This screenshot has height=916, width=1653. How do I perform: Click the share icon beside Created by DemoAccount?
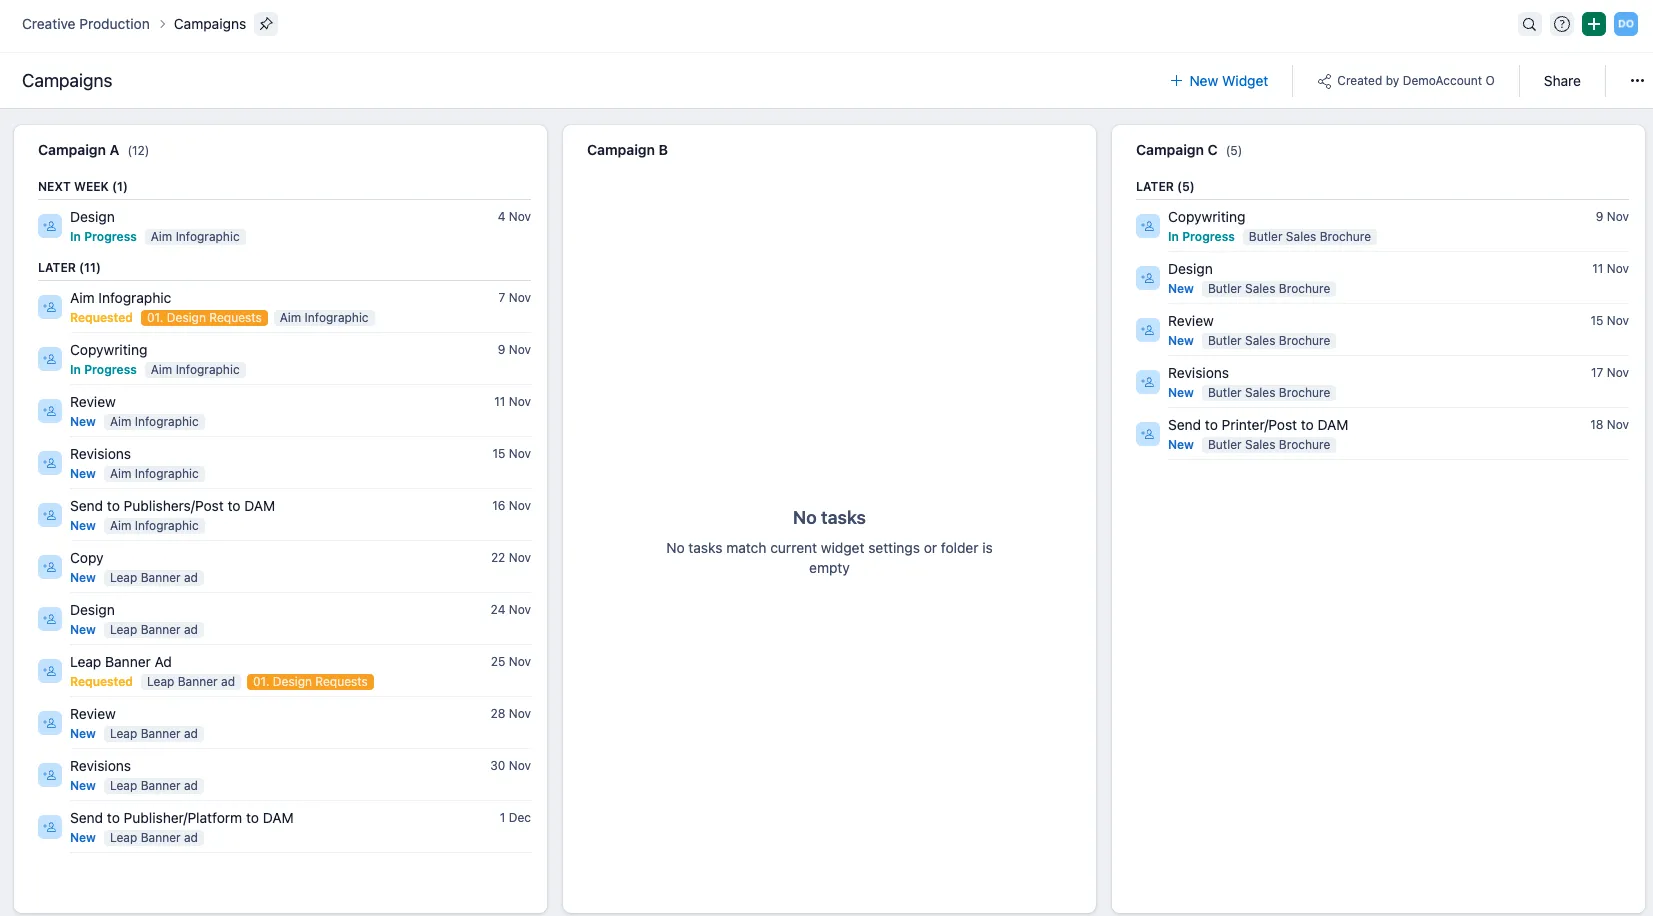[1324, 81]
